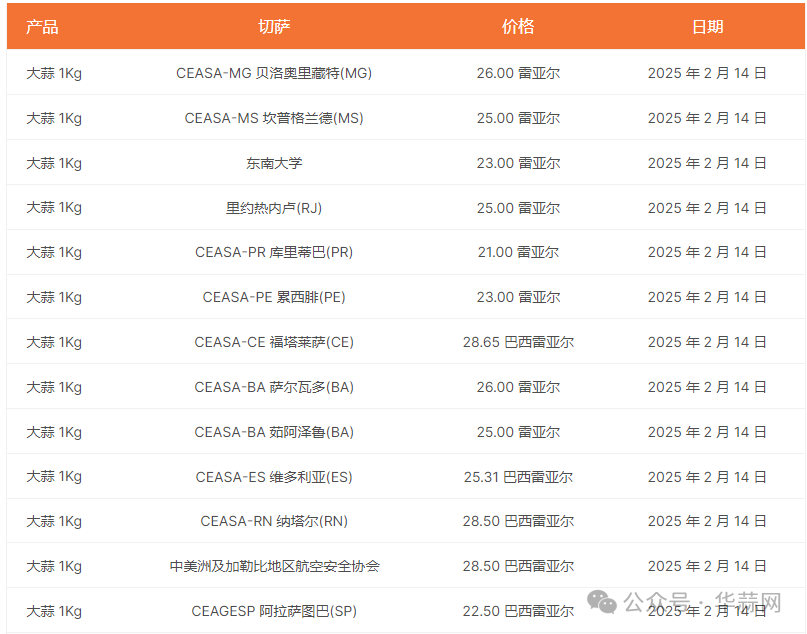807x634 pixels.
Task: Click the 23.00 雷亚尔 price in the 东南大学 row
Action: (x=518, y=163)
